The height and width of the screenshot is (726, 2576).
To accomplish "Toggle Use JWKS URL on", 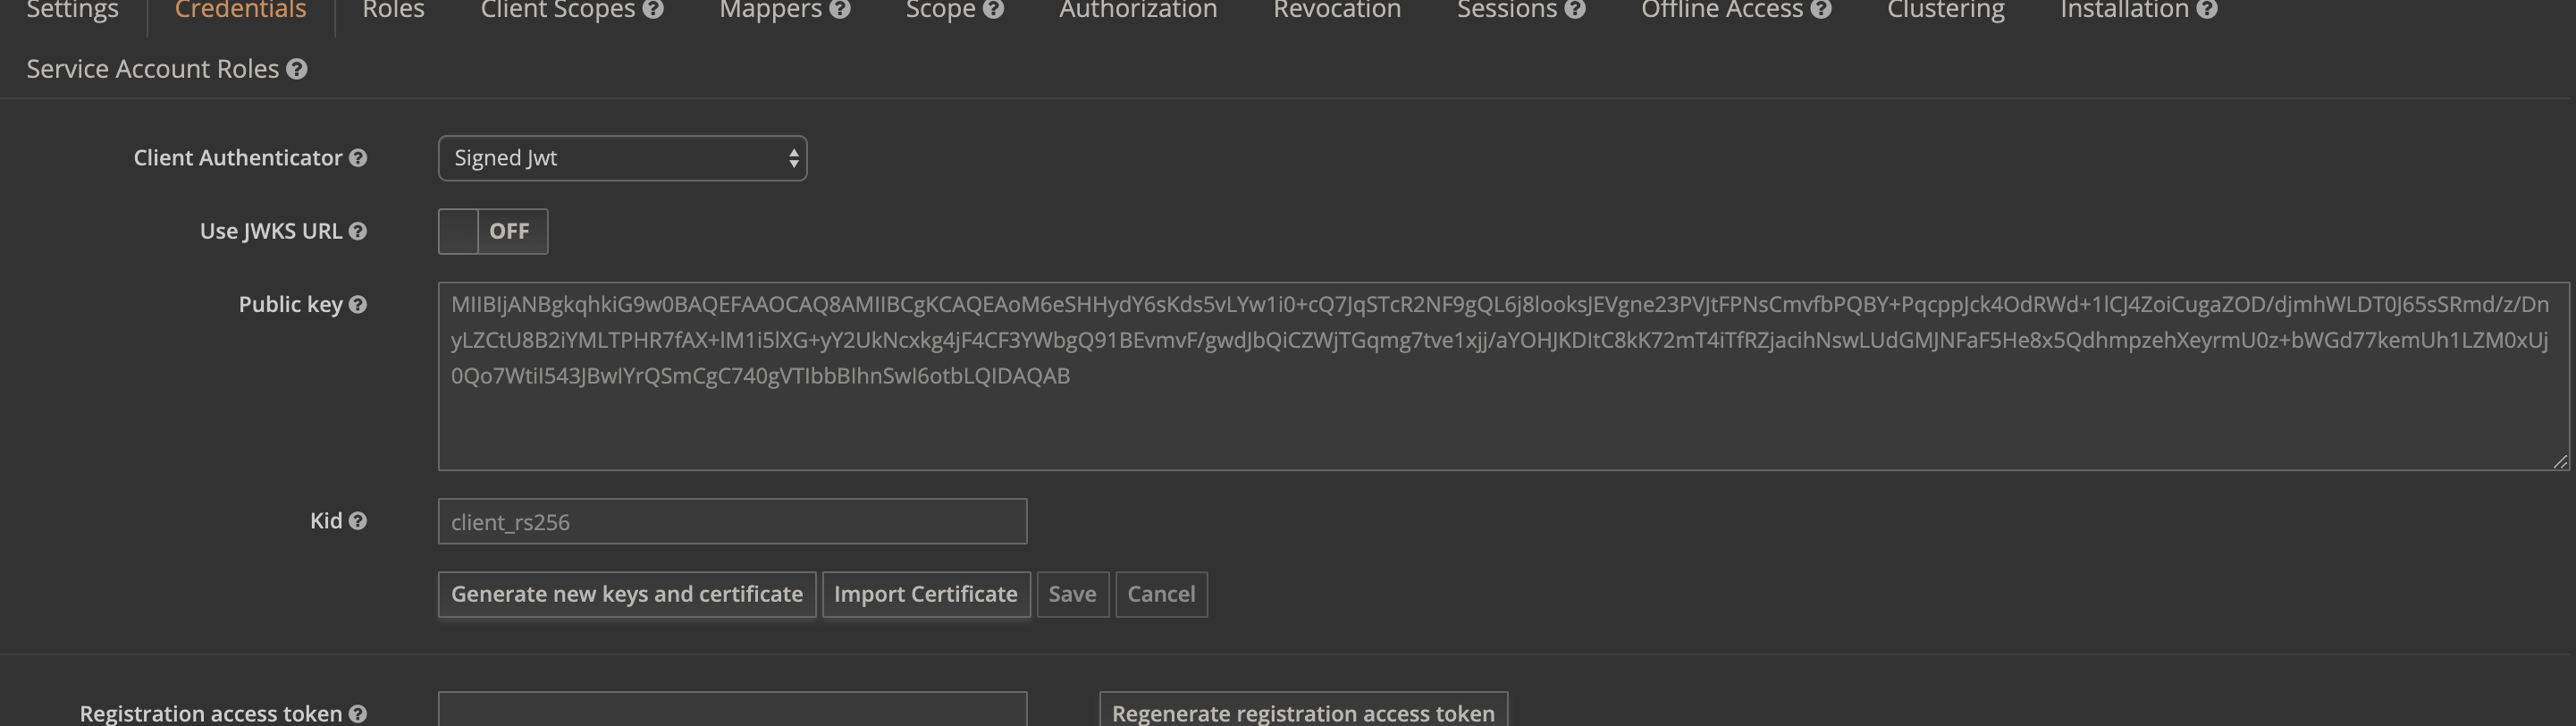I will (492, 230).
